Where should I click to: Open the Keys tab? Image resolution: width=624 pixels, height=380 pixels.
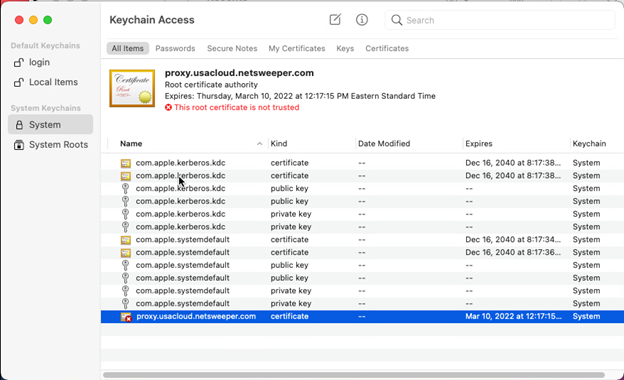click(x=345, y=49)
